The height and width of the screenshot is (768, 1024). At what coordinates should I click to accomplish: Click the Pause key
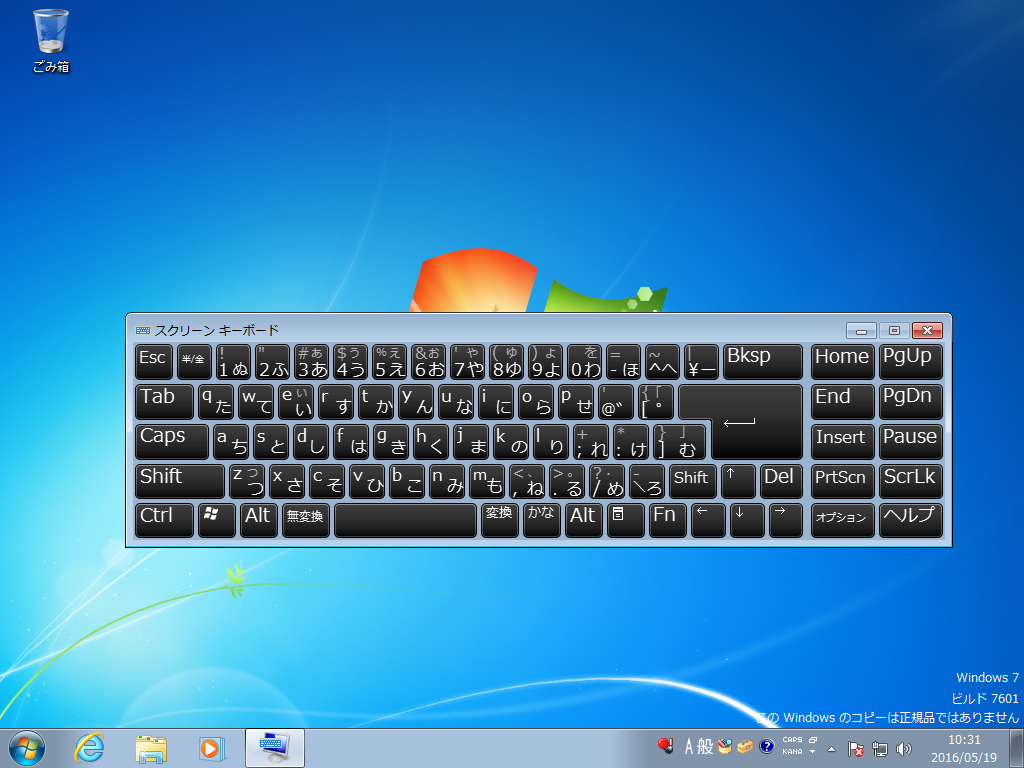[x=910, y=441]
